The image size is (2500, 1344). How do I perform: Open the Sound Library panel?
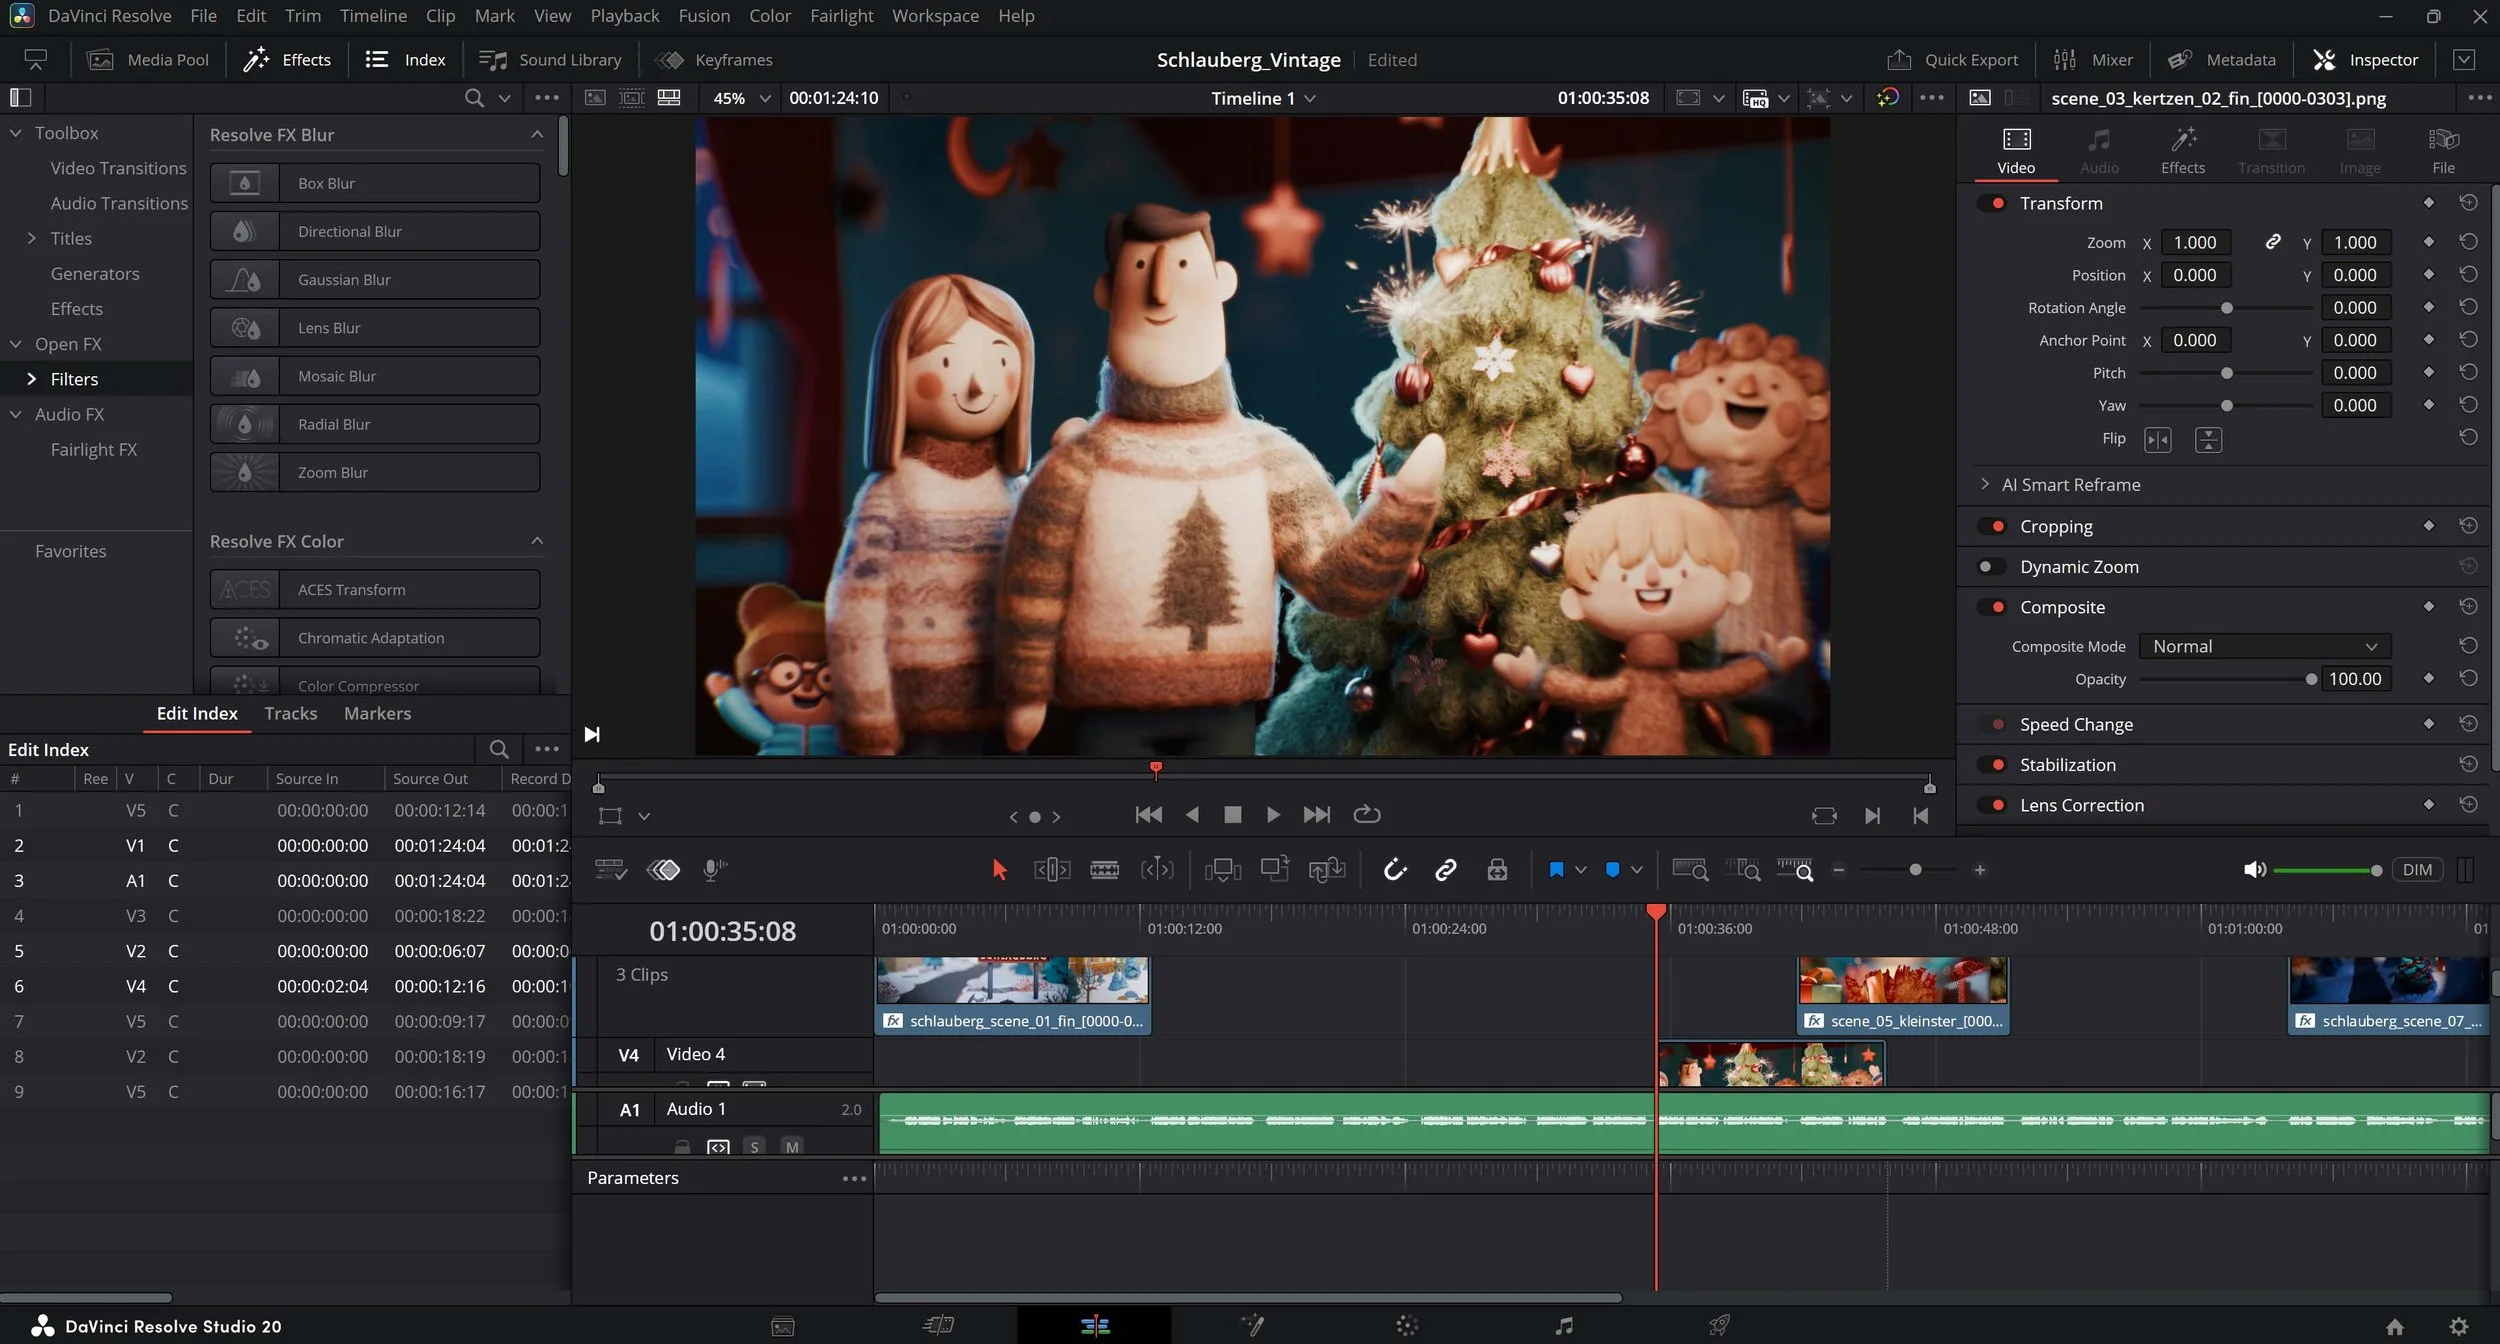tap(550, 60)
